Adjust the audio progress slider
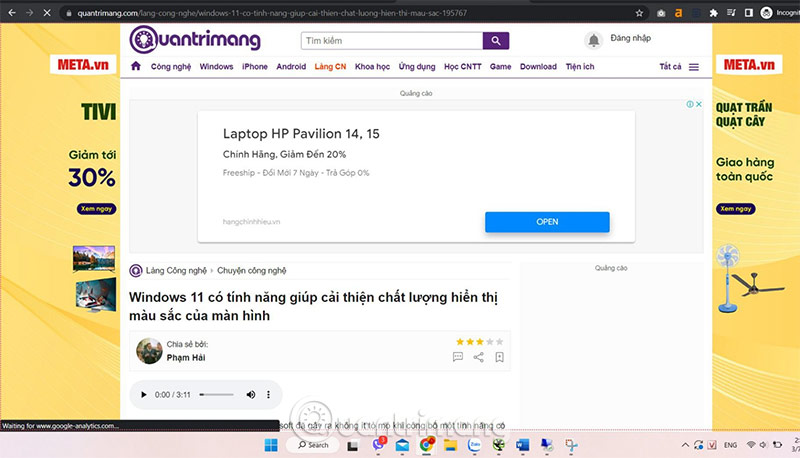This screenshot has height=458, width=800. click(216, 395)
